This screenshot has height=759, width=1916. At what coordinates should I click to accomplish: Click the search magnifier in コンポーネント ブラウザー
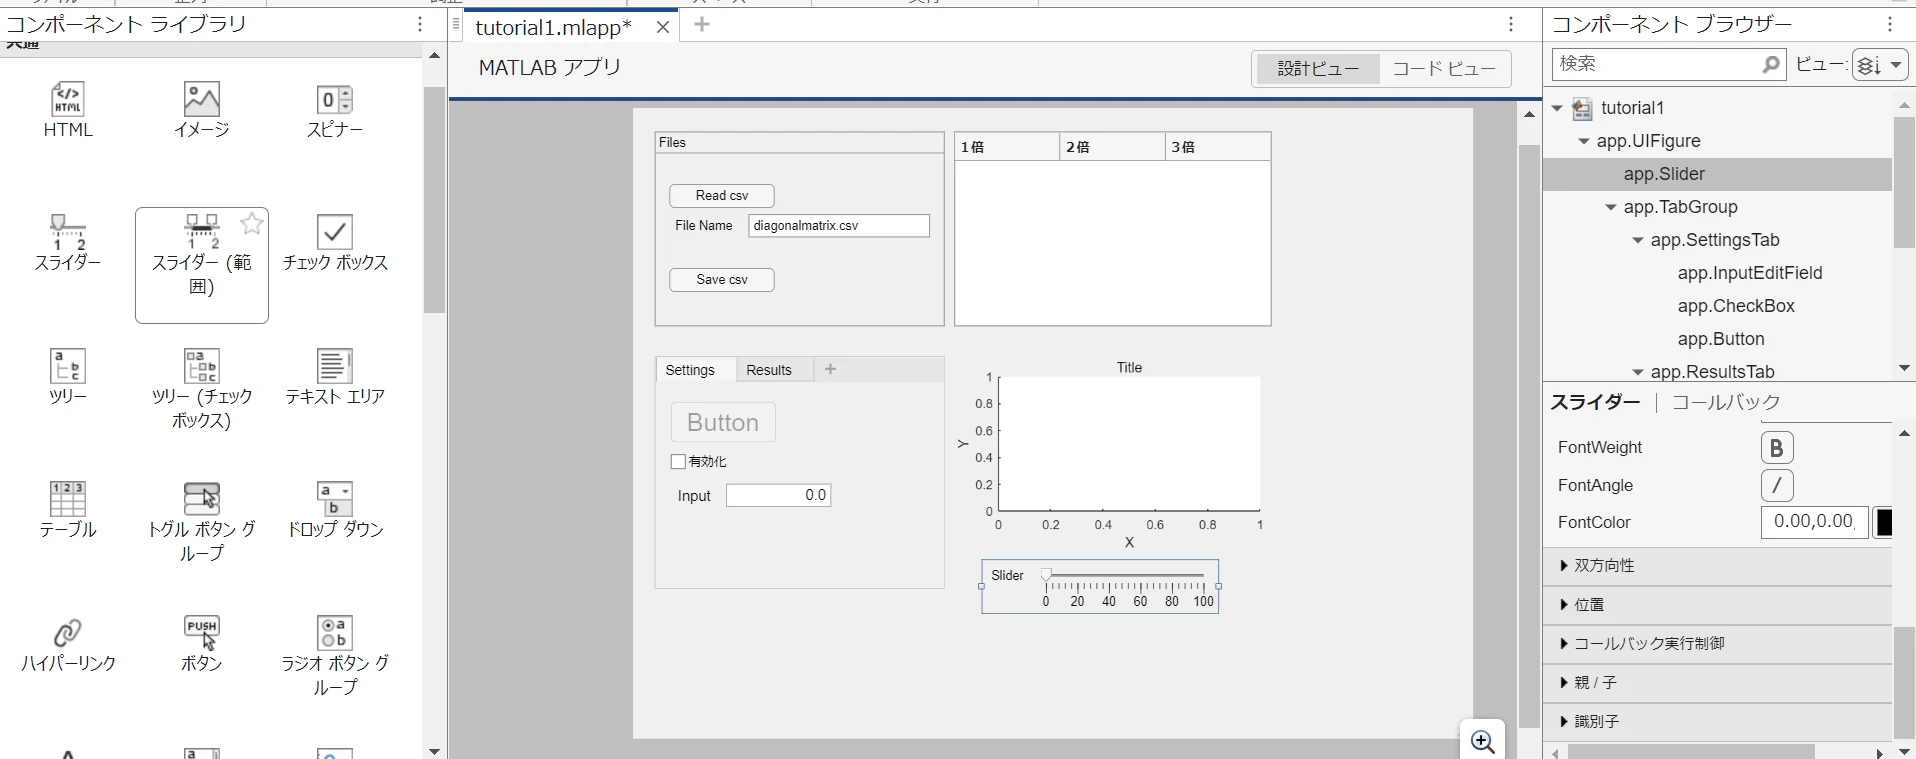(1771, 64)
